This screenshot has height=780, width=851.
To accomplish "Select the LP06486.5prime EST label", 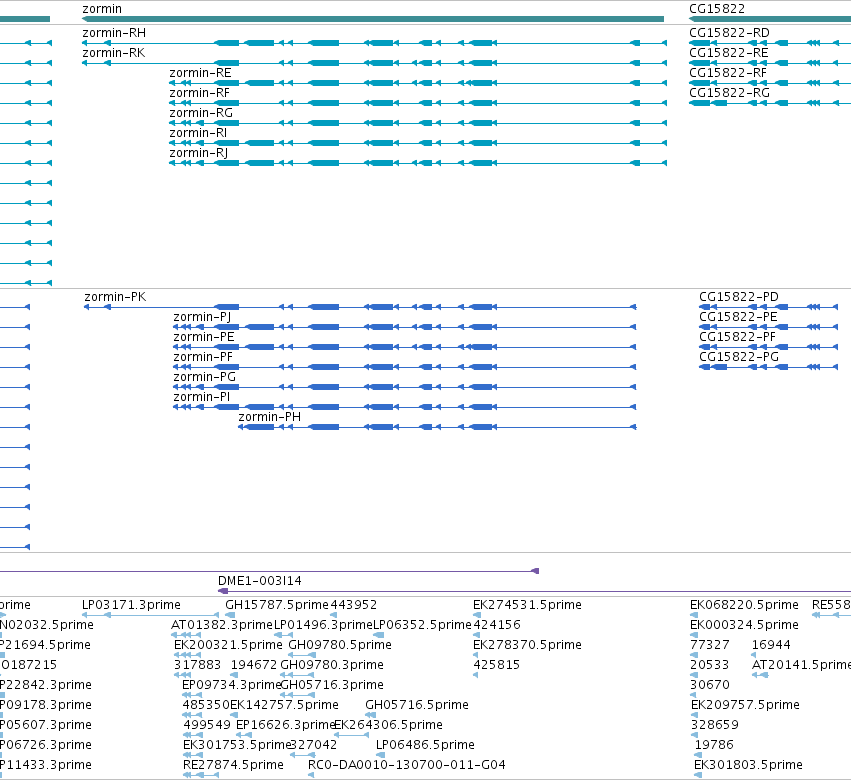I will (426, 745).
